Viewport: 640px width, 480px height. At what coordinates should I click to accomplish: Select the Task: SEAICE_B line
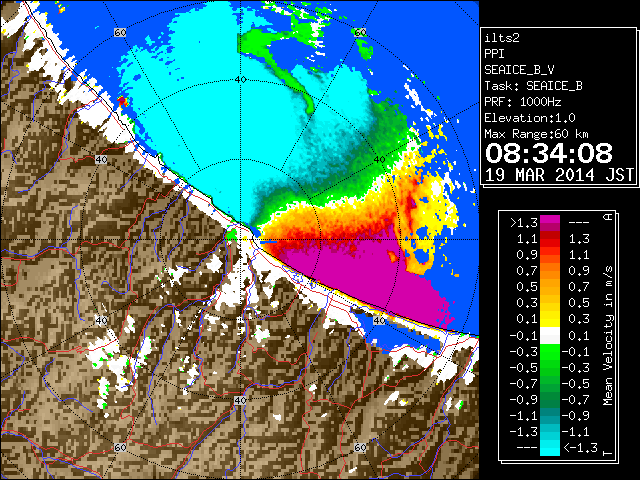point(533,86)
